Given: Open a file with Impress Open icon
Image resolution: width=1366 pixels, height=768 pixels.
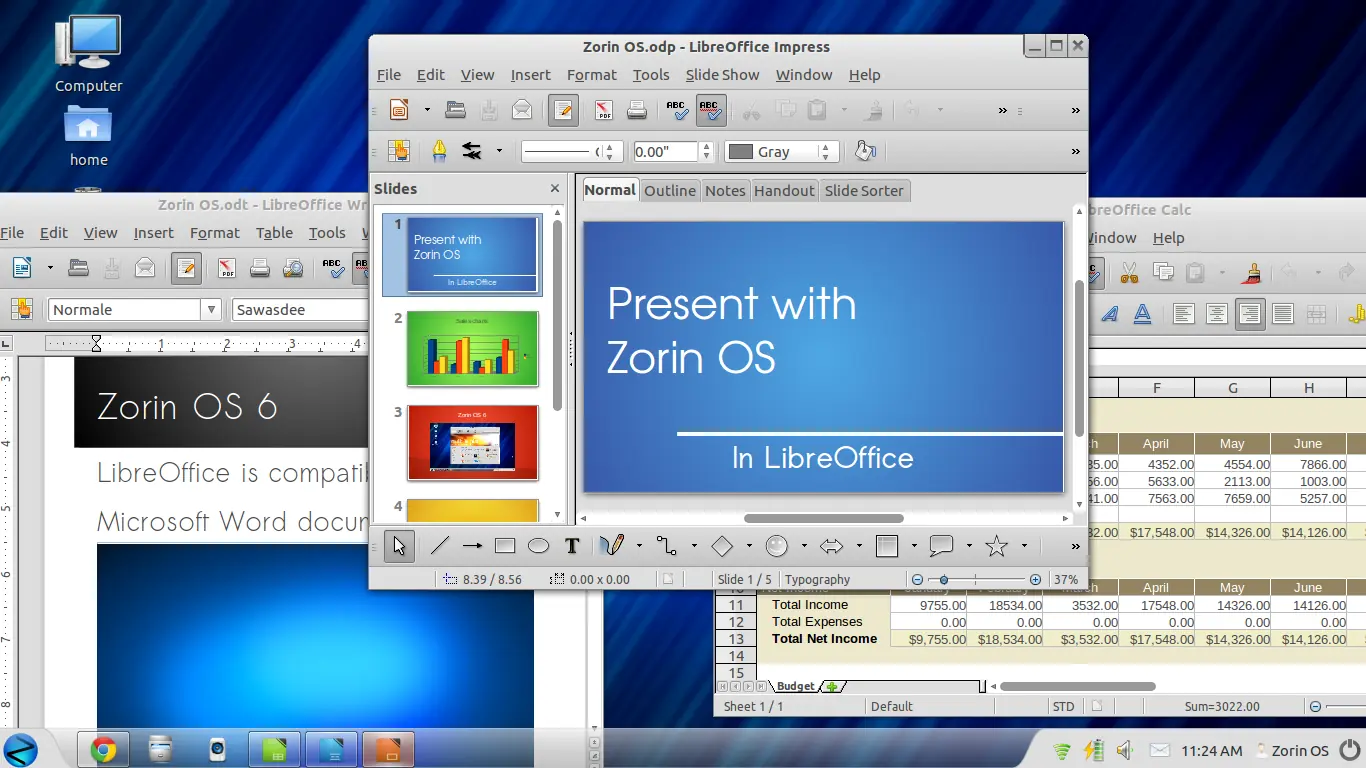Looking at the screenshot, I should tap(455, 110).
